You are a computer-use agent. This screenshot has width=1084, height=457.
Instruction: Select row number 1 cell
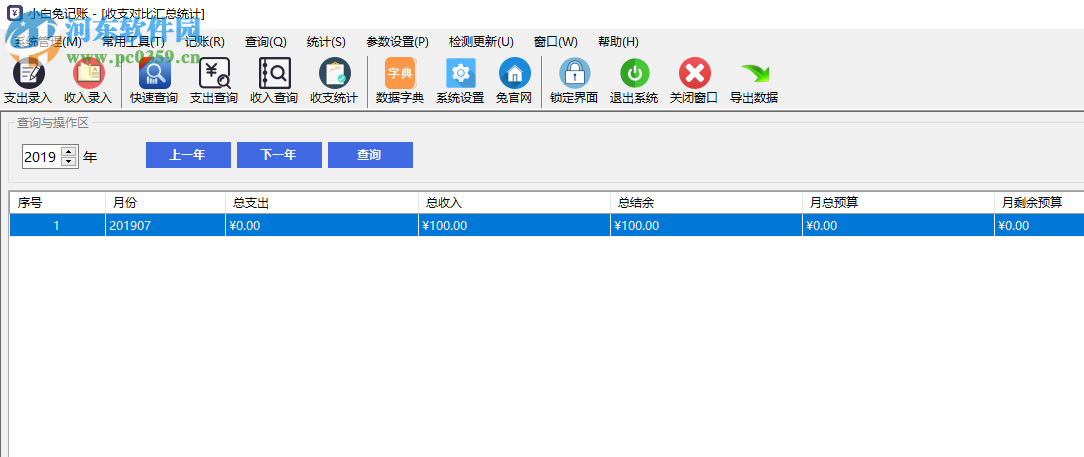57,225
